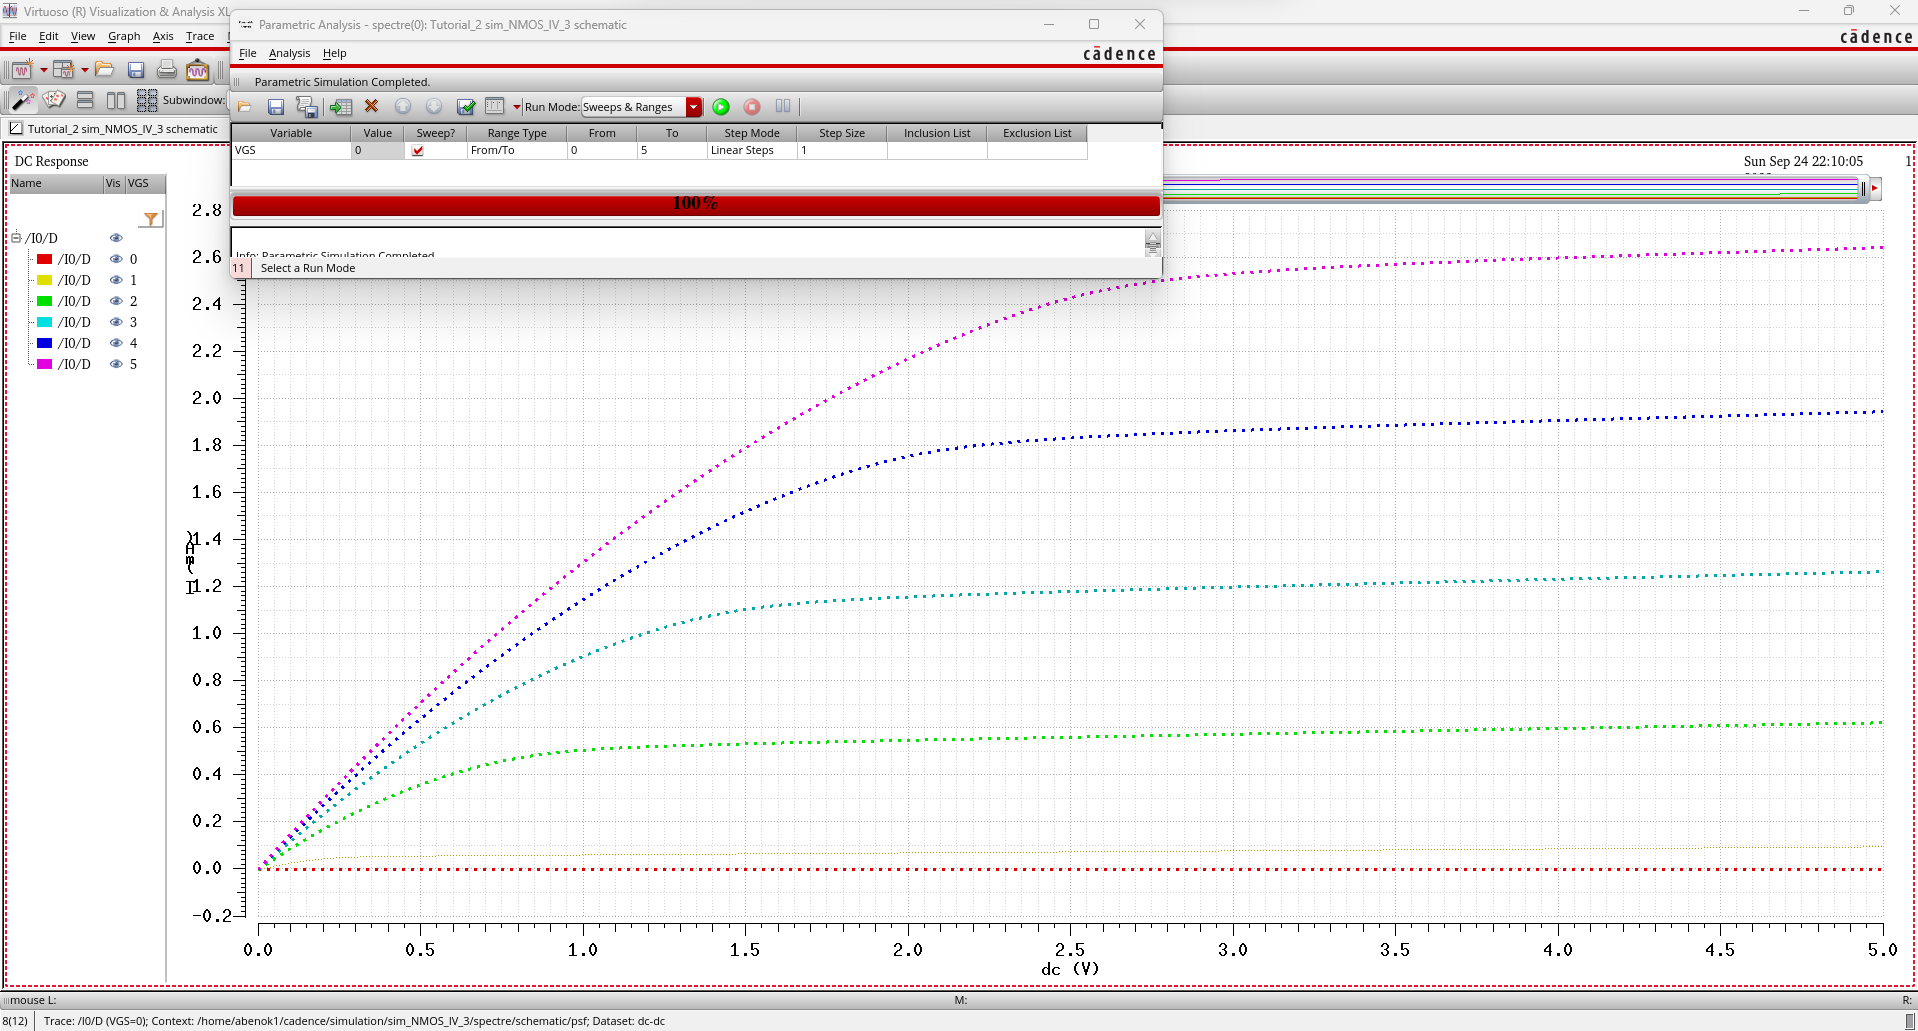The height and width of the screenshot is (1031, 1918).
Task: Open the Run Mode dropdown
Action: pos(642,107)
